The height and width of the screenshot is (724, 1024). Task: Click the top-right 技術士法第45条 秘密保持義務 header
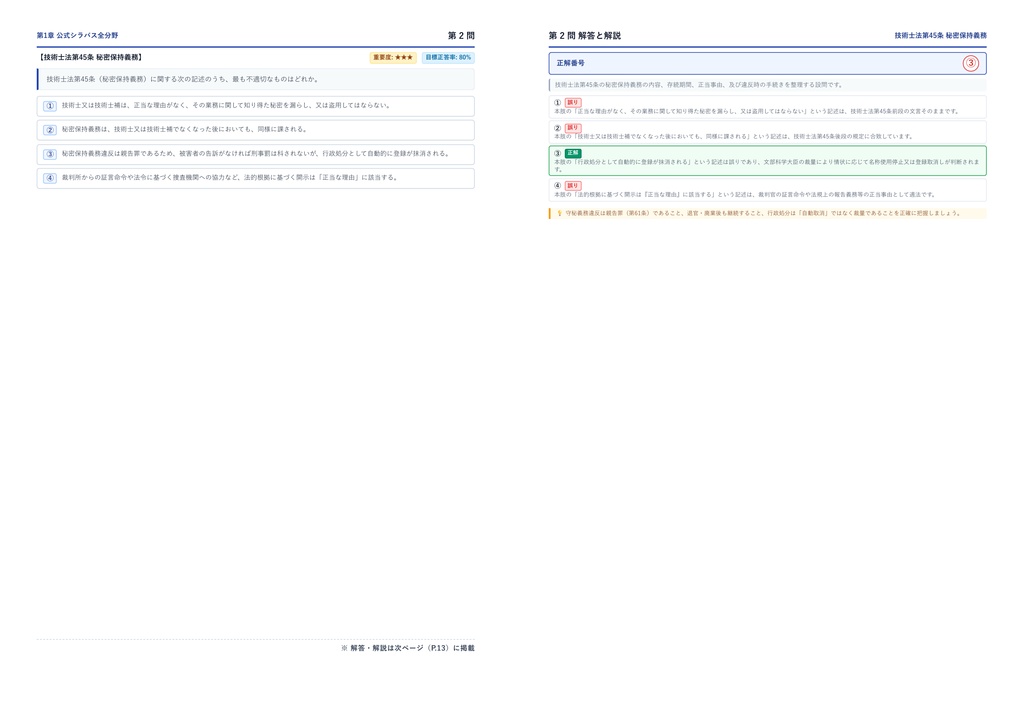pos(940,35)
